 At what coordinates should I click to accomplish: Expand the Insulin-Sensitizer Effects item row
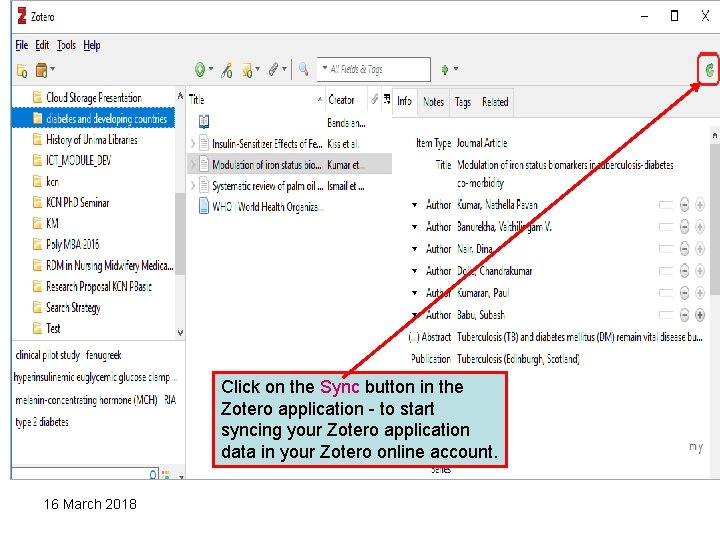coord(193,144)
